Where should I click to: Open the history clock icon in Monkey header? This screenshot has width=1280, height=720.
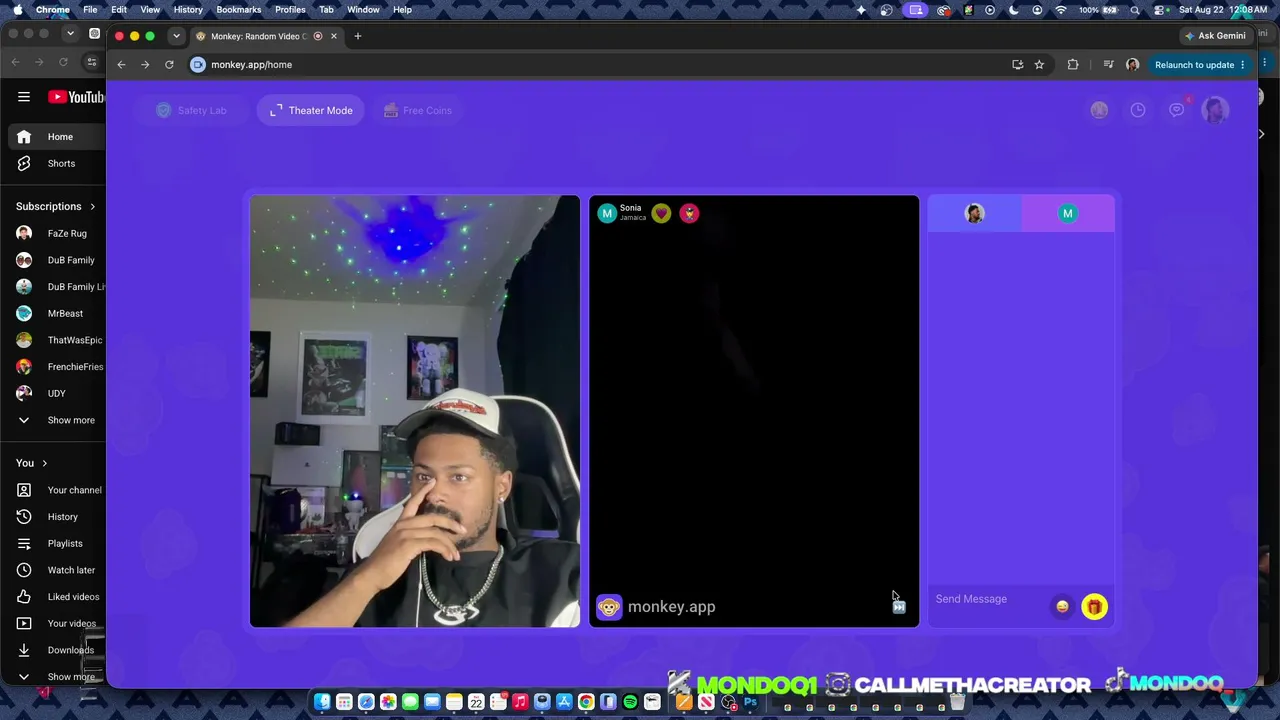click(1138, 110)
